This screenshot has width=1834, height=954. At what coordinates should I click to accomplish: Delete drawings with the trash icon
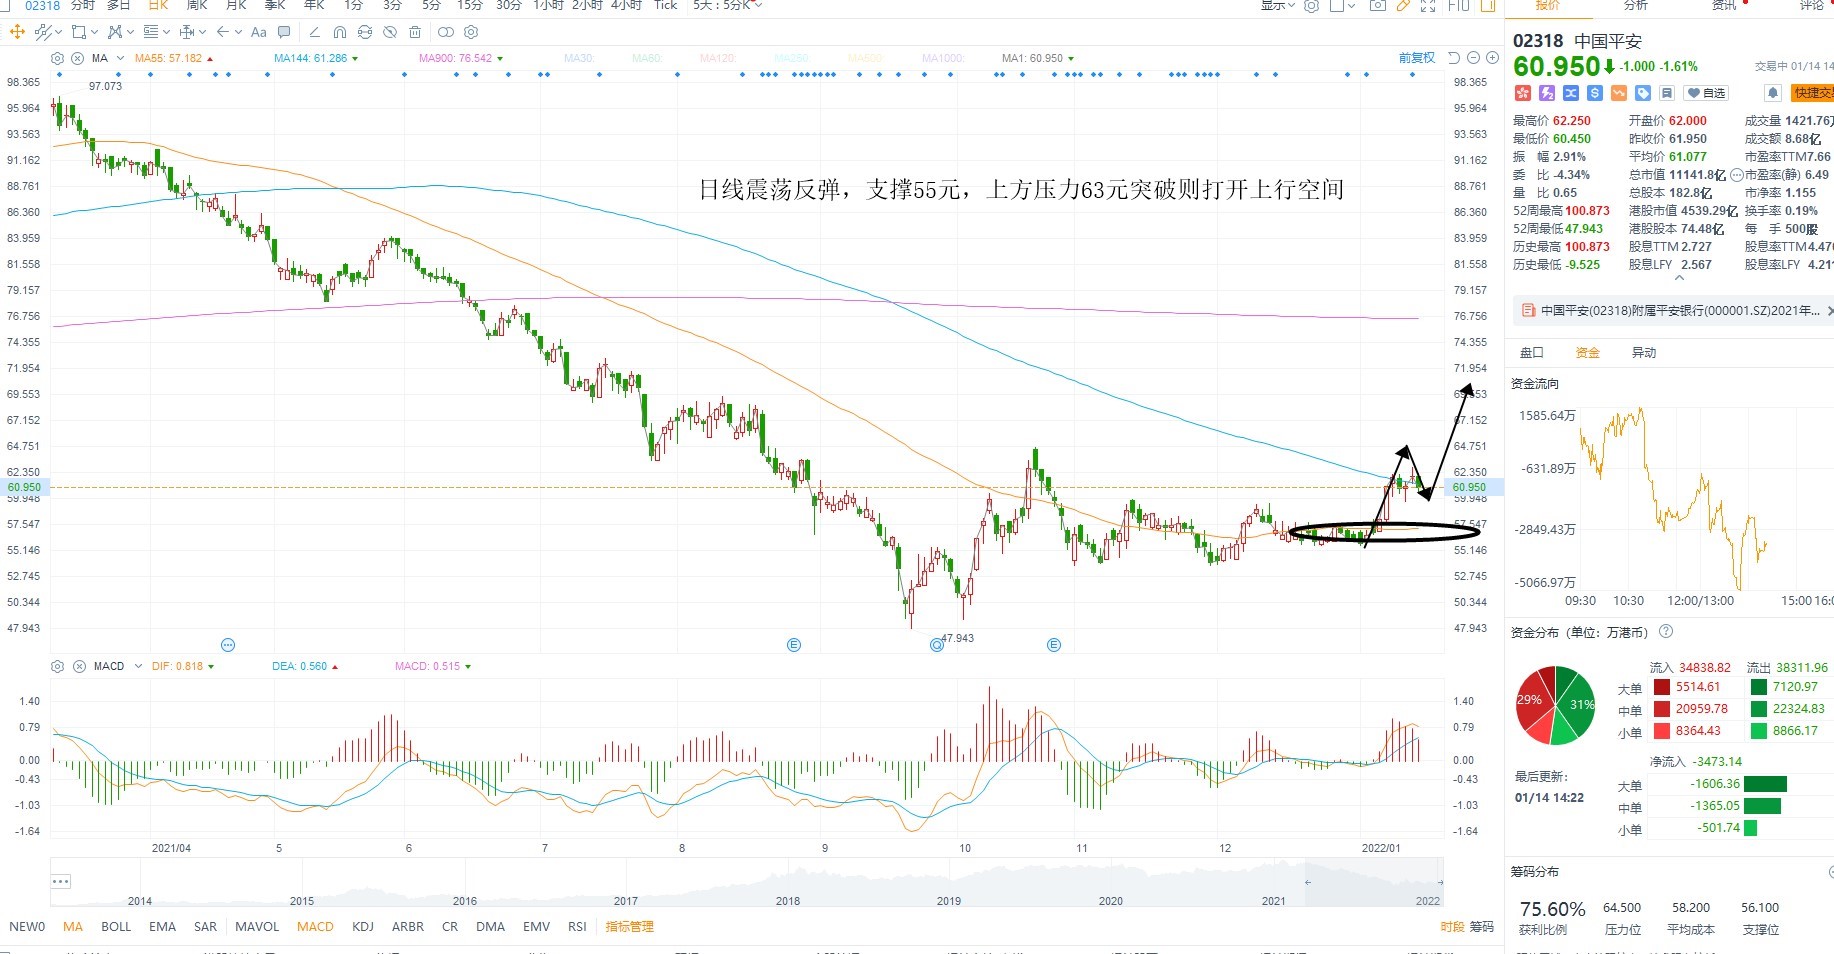click(415, 32)
